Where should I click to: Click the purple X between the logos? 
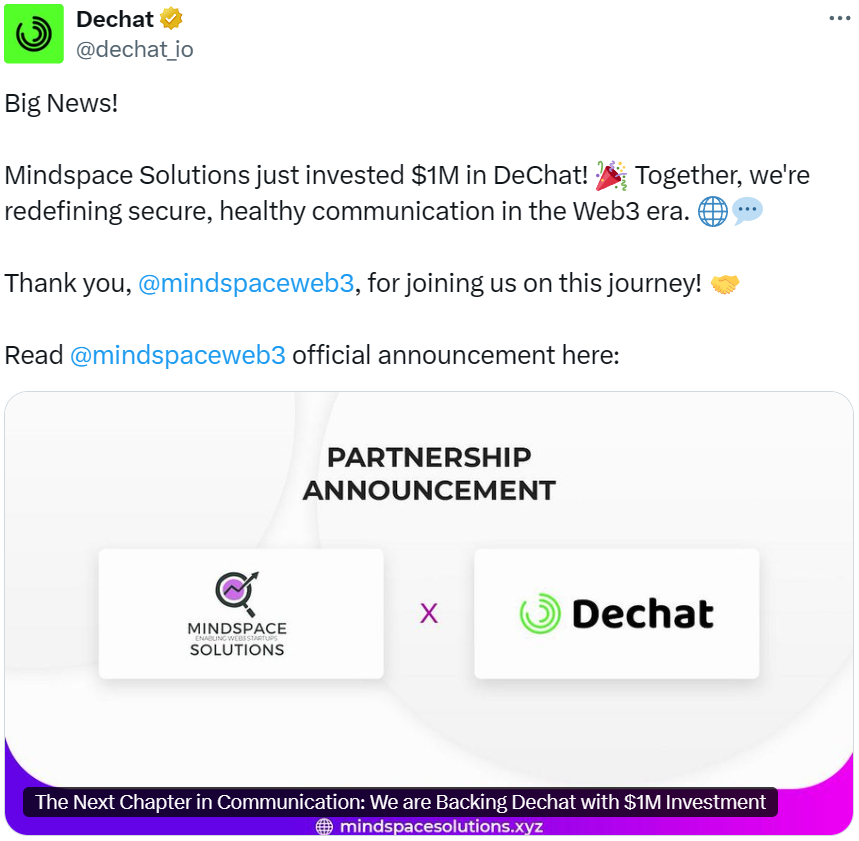[429, 613]
